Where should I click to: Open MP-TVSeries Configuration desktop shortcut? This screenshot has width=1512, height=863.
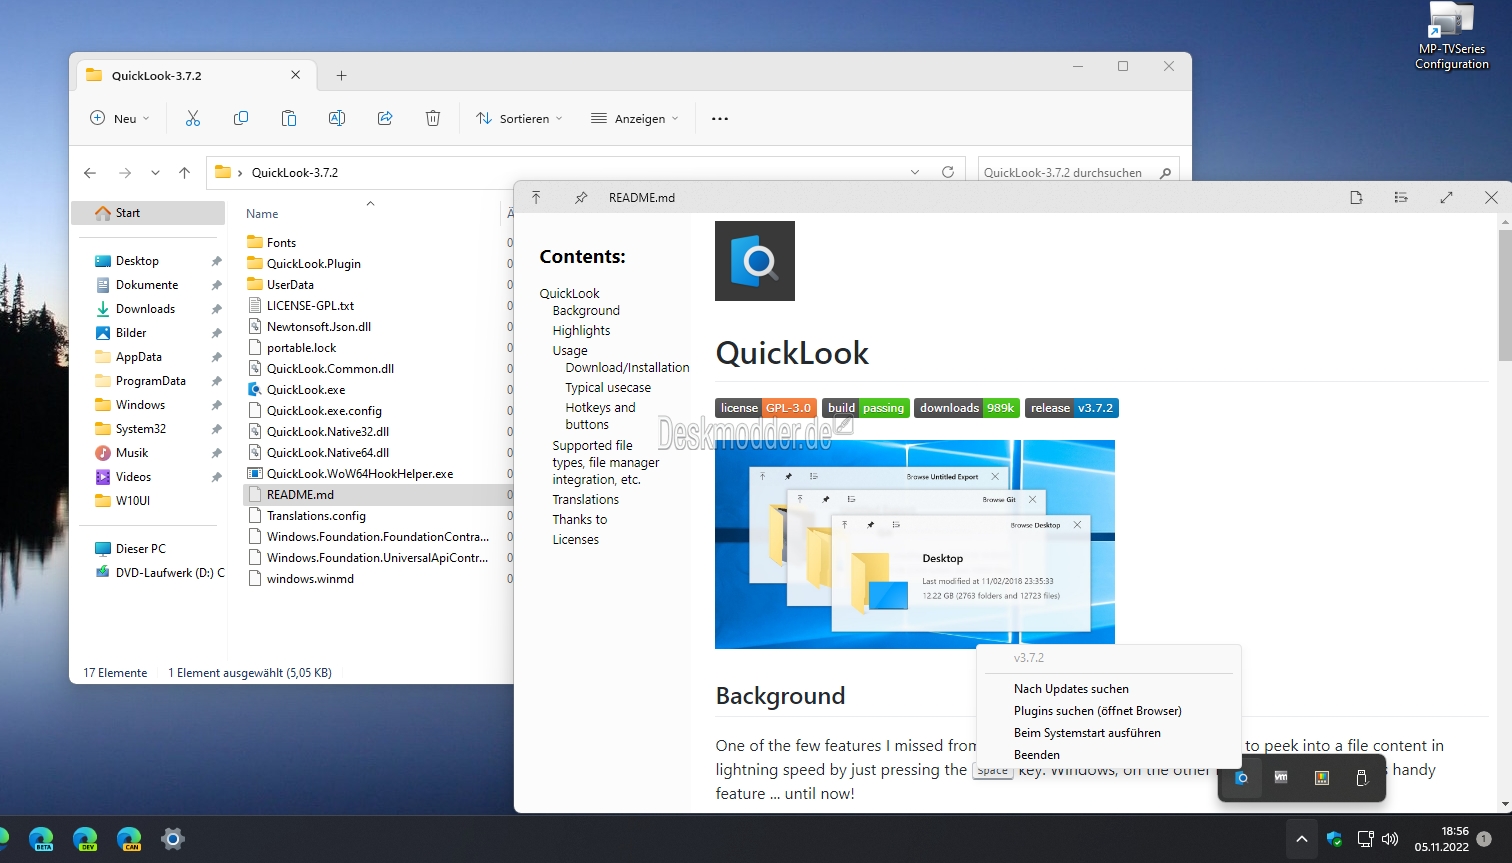pyautogui.click(x=1452, y=36)
